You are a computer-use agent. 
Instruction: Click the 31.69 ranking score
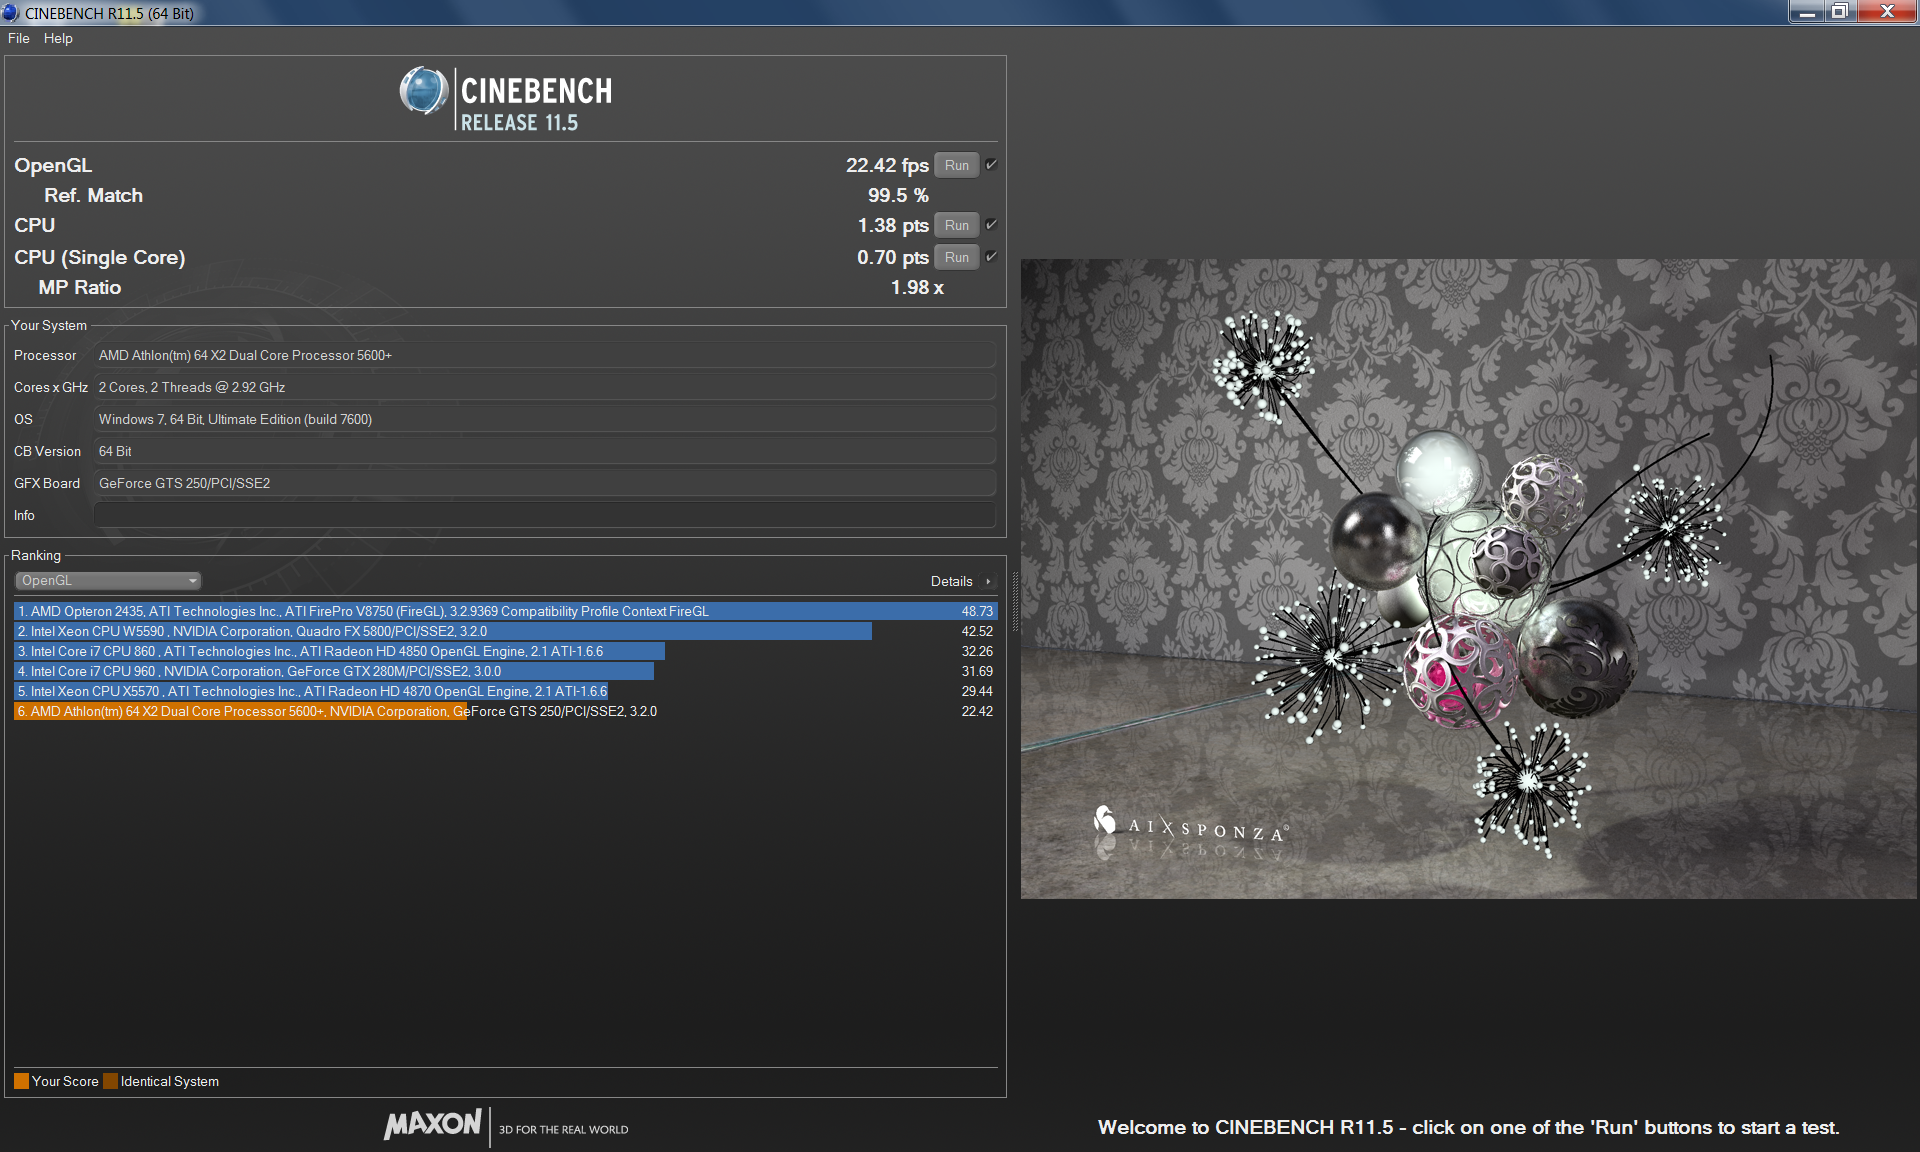(977, 671)
